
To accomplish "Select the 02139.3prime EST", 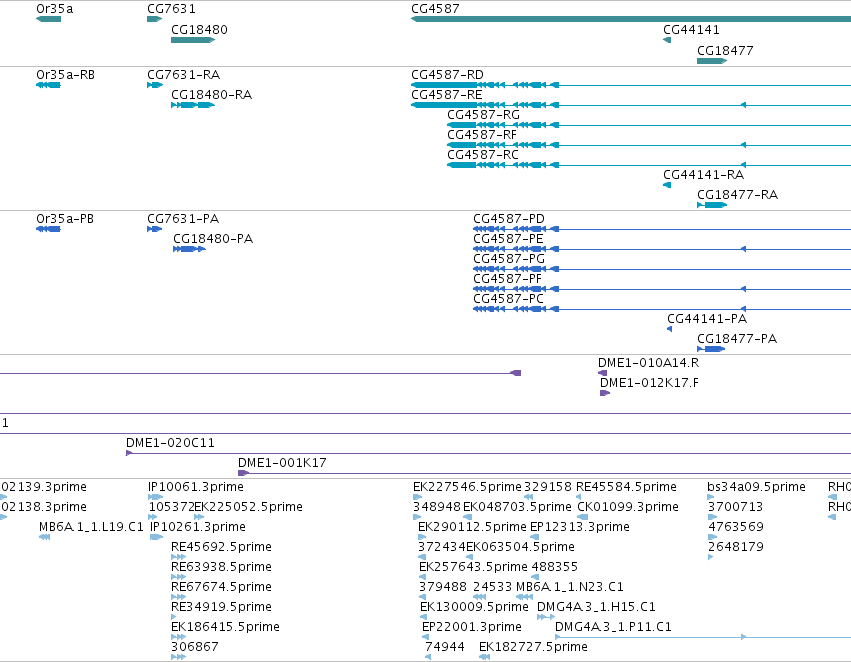I will point(4,496).
